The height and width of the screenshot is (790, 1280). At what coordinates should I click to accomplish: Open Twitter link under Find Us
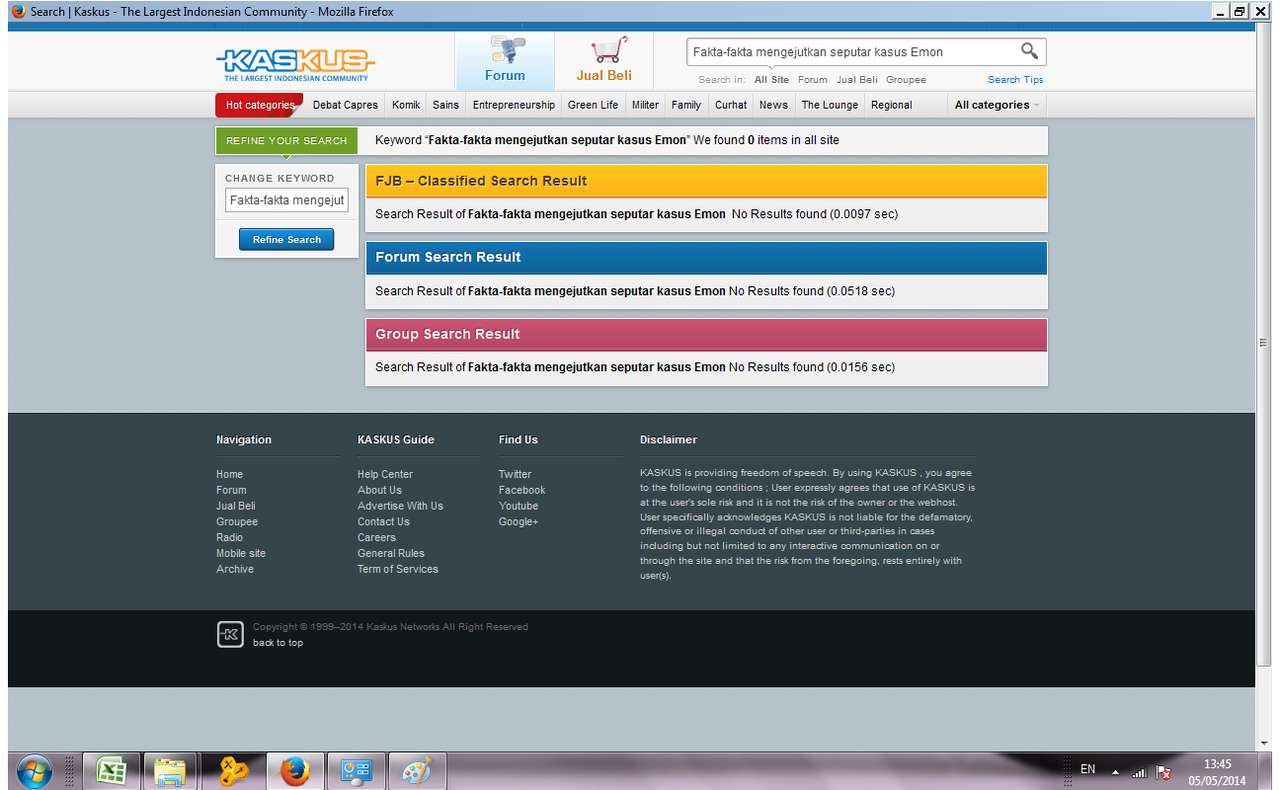coord(515,474)
